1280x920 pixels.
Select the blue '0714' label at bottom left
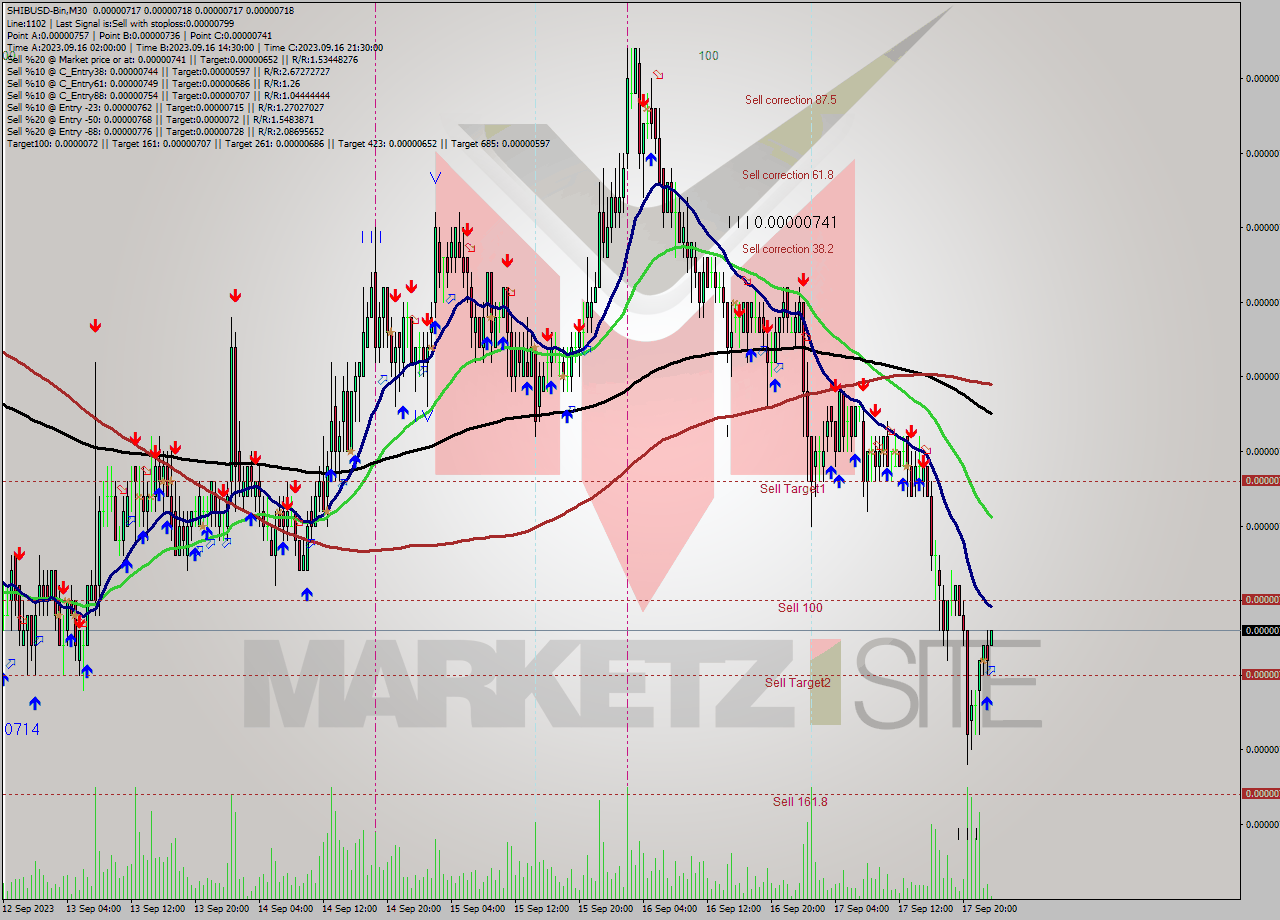[x=22, y=730]
